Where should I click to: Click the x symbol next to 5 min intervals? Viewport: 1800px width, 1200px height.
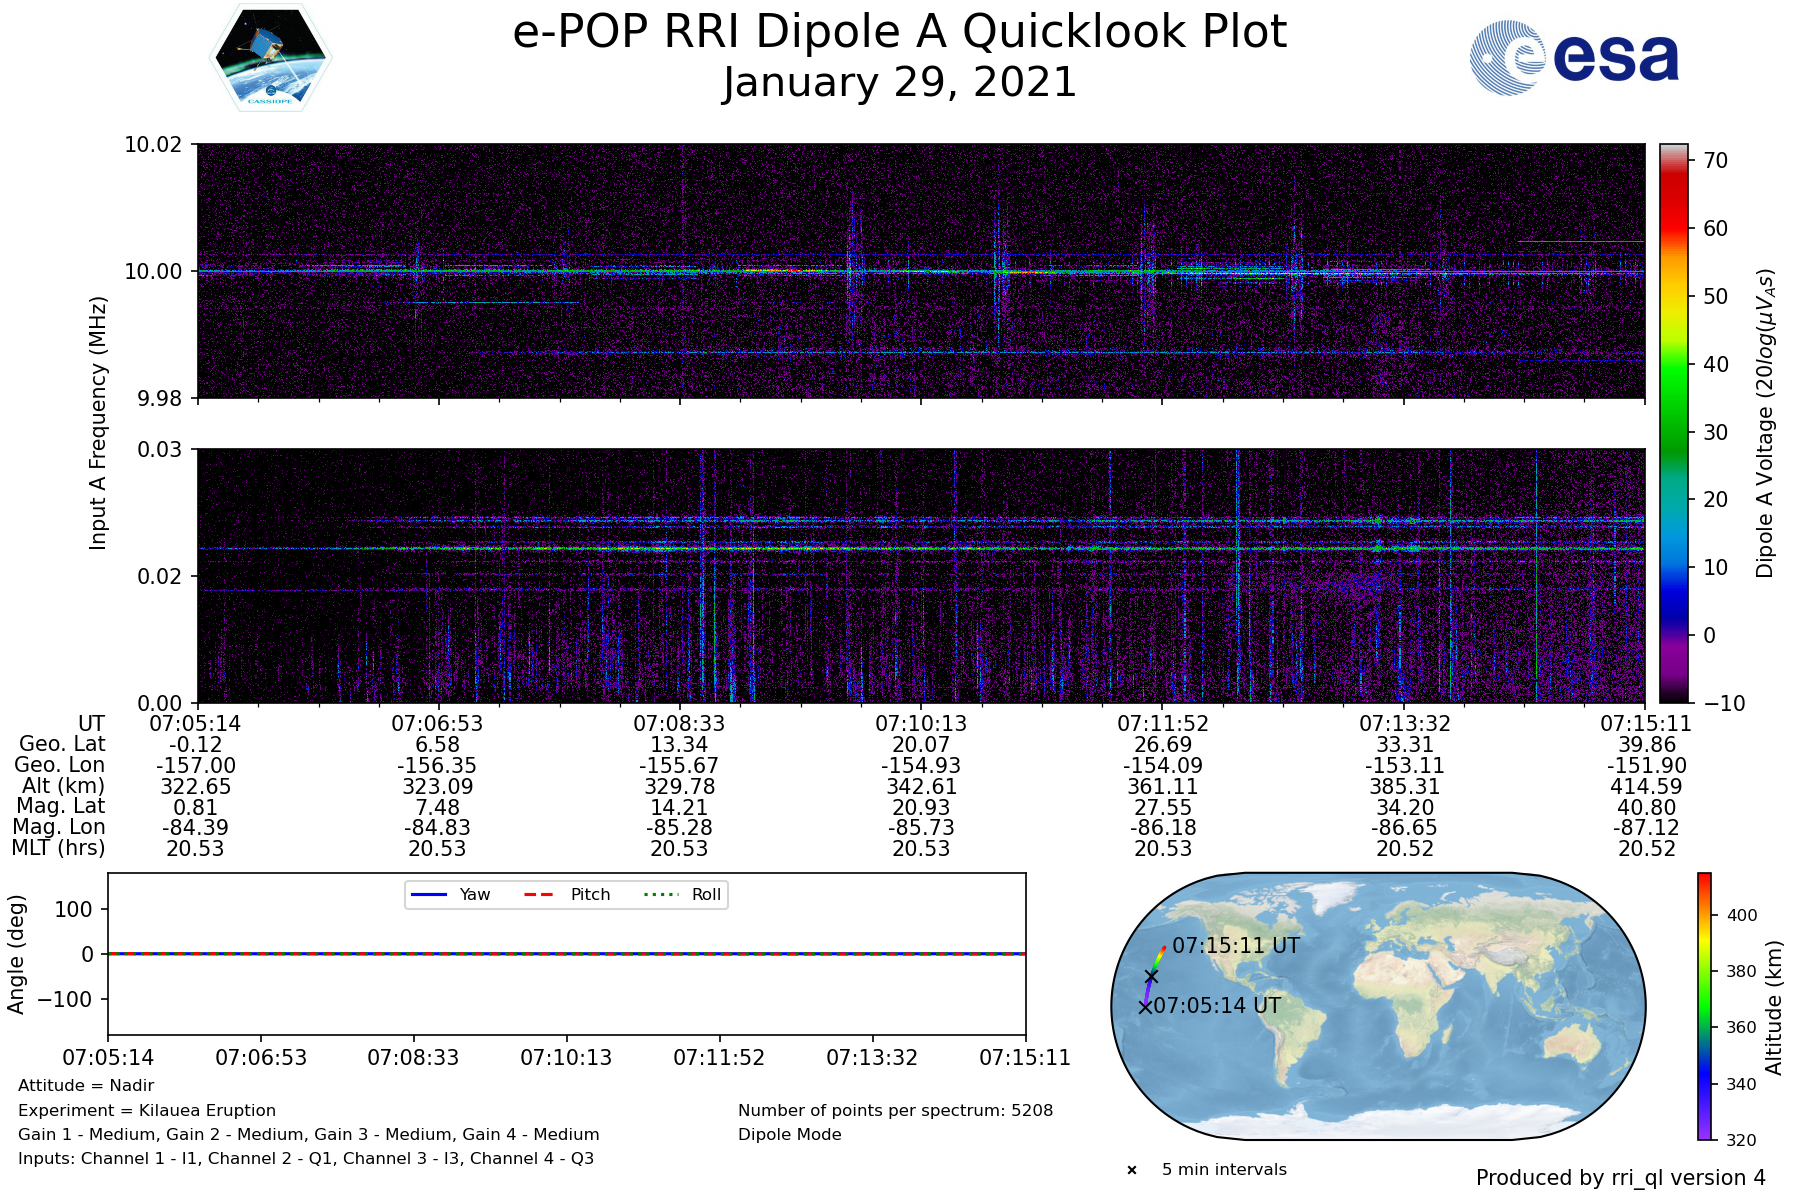[1132, 1170]
